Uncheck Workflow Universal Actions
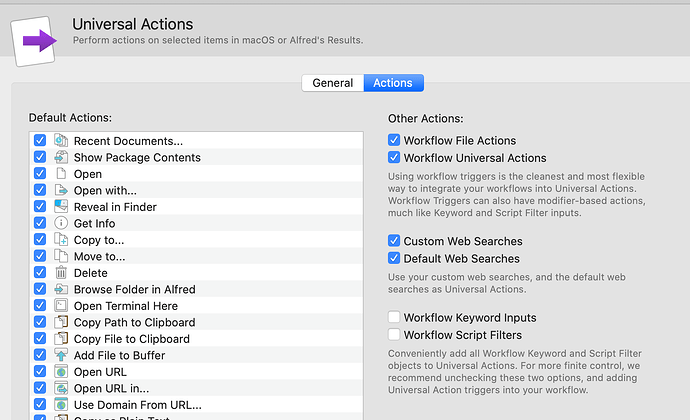 coord(394,157)
